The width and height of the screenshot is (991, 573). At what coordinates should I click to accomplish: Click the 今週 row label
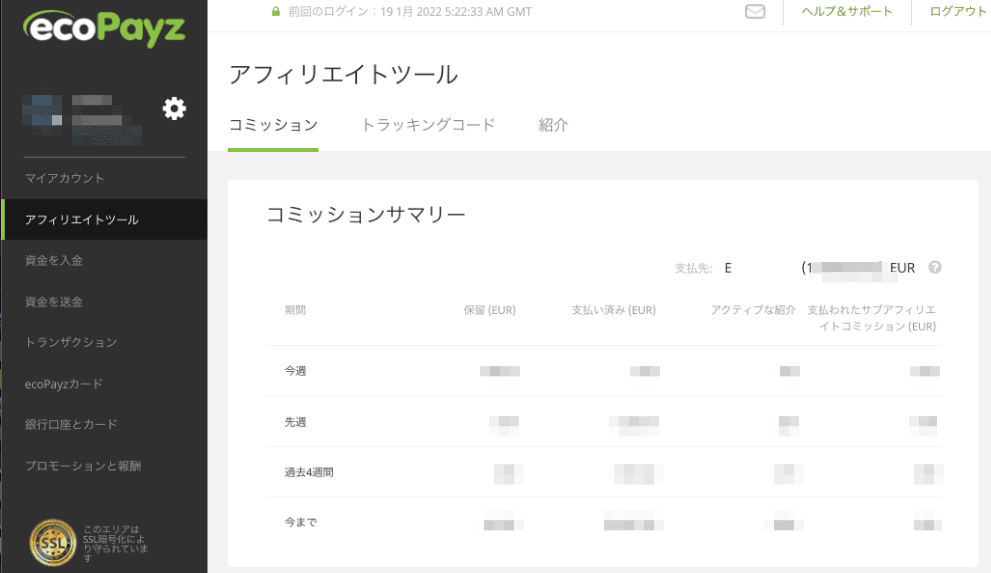pyautogui.click(x=295, y=371)
